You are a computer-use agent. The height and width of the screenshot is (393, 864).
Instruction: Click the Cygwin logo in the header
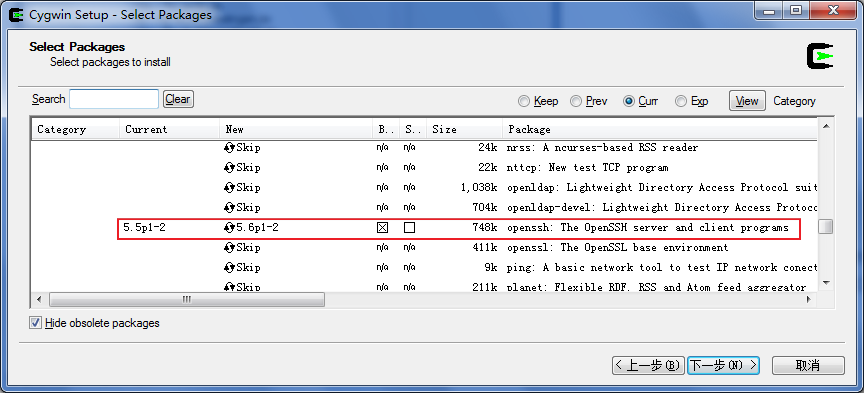coord(820,56)
